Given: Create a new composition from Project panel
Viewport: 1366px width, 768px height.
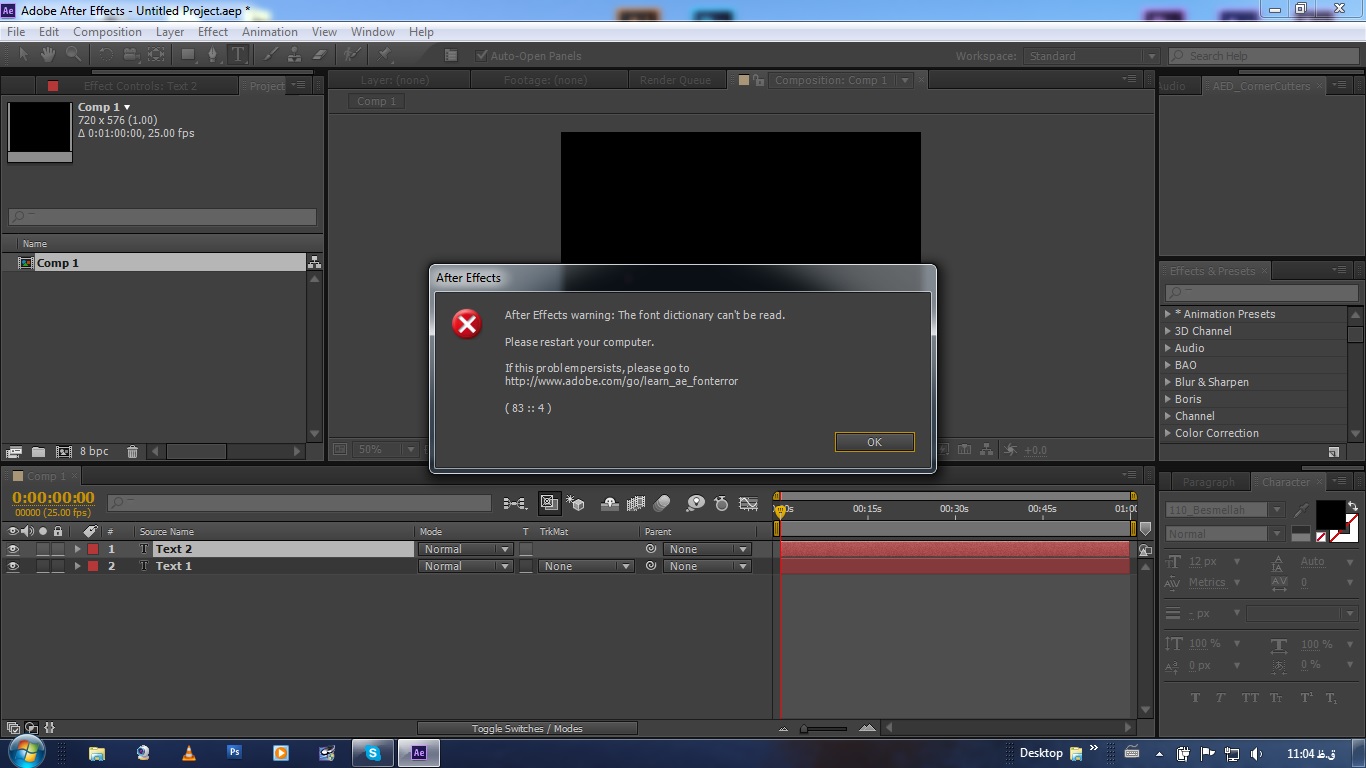Looking at the screenshot, I should [x=63, y=452].
